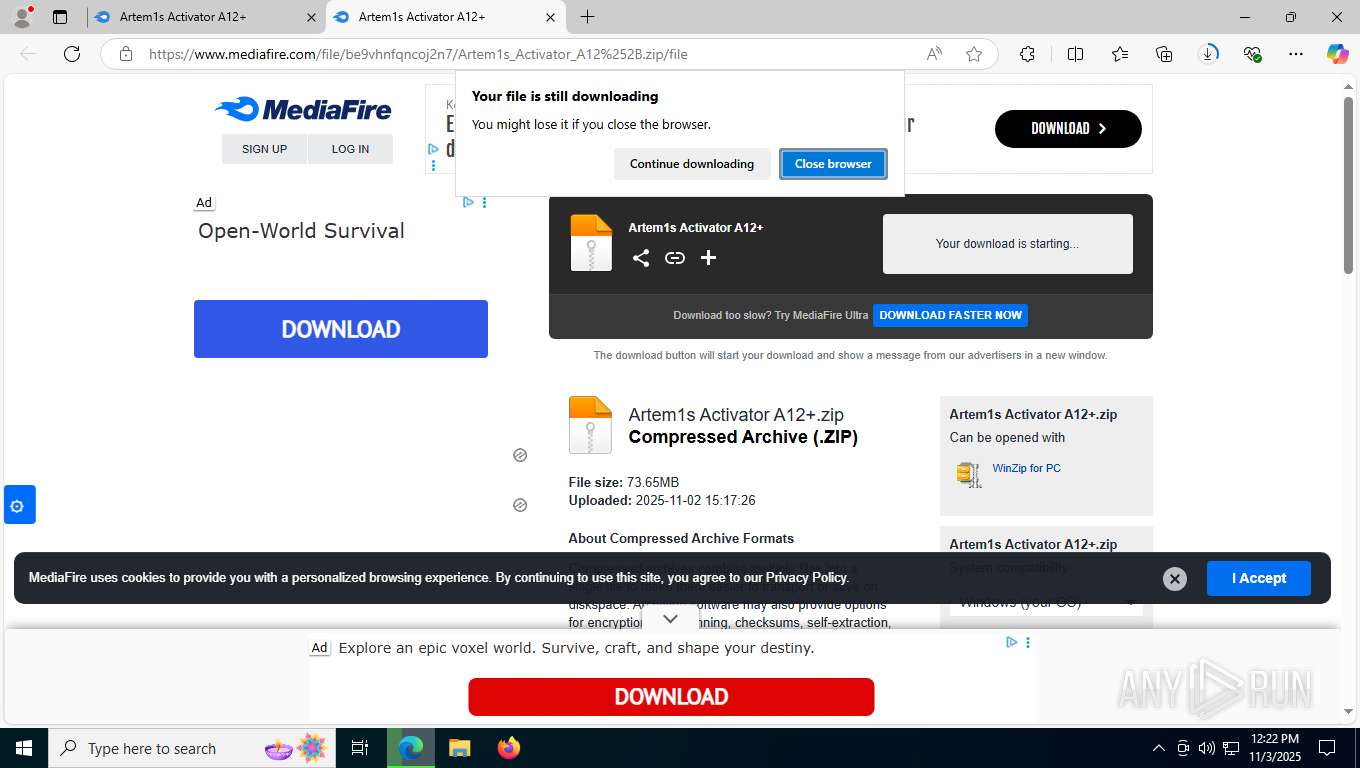Close the first Artem1s Activator tab
Screen dimensions: 1360x768
click(311, 17)
